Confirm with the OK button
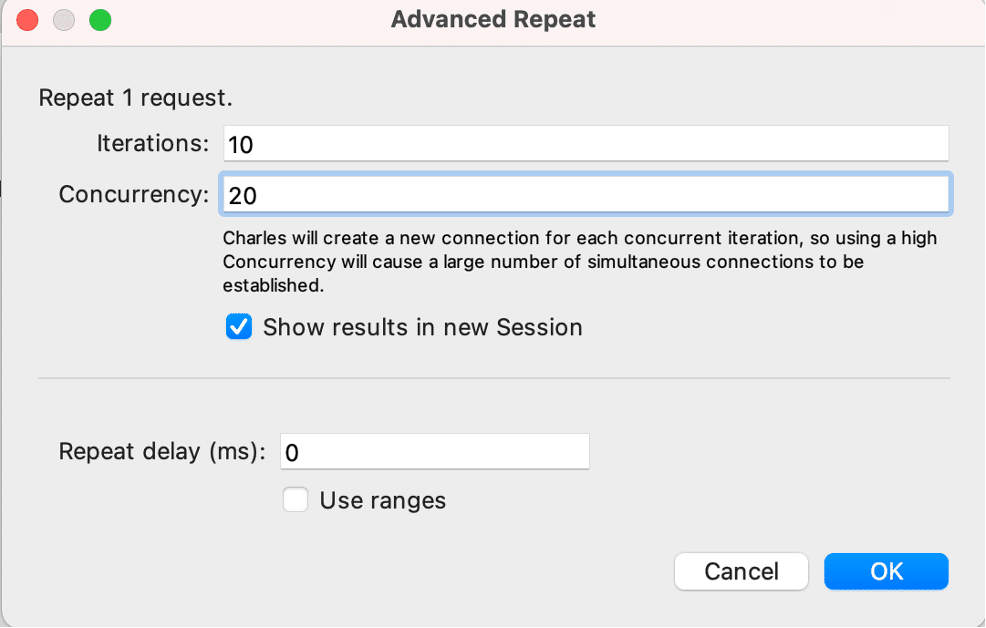This screenshot has height=628, width=986. (886, 571)
